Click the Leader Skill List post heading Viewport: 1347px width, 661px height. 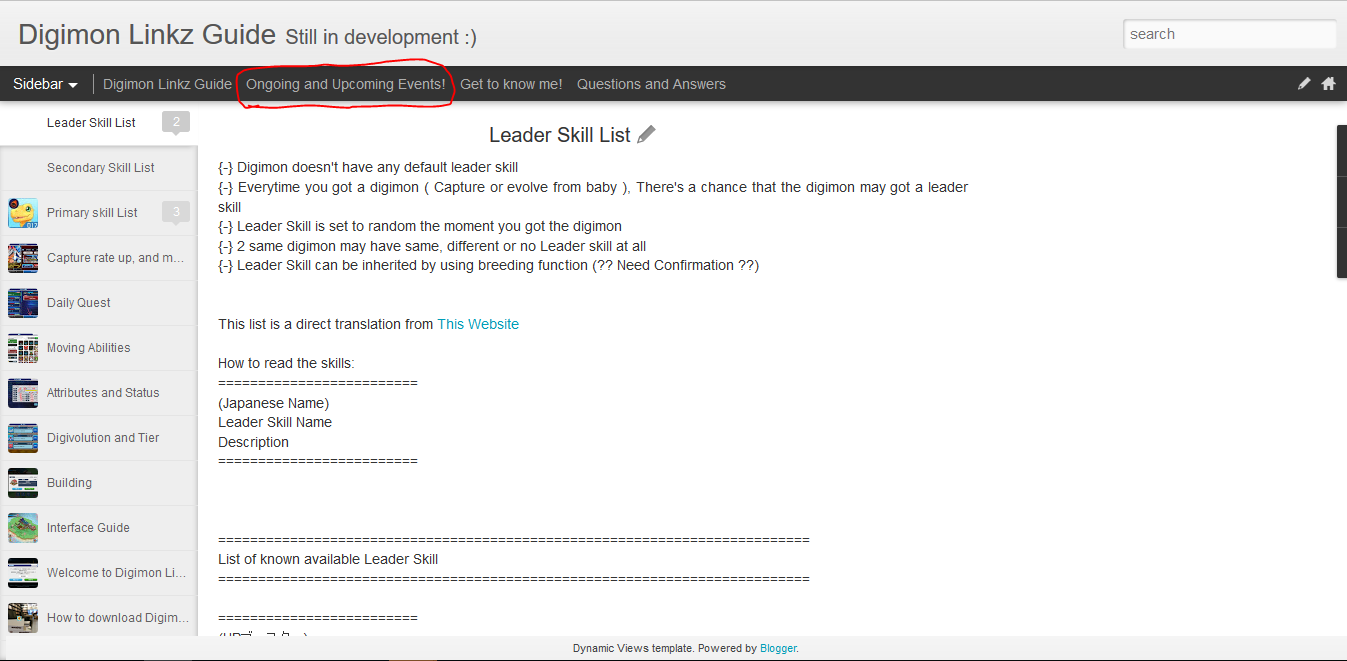click(560, 135)
